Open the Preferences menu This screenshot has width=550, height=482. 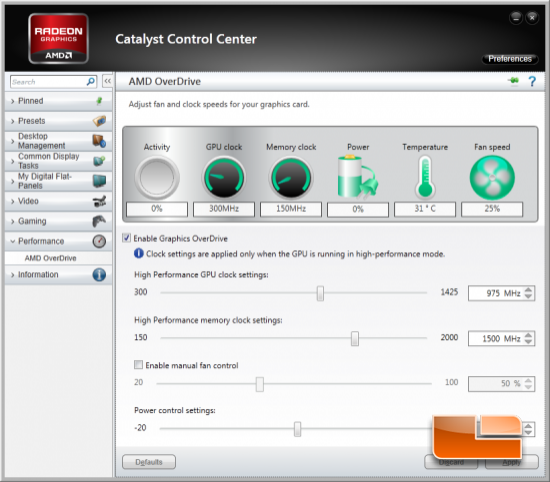click(510, 59)
